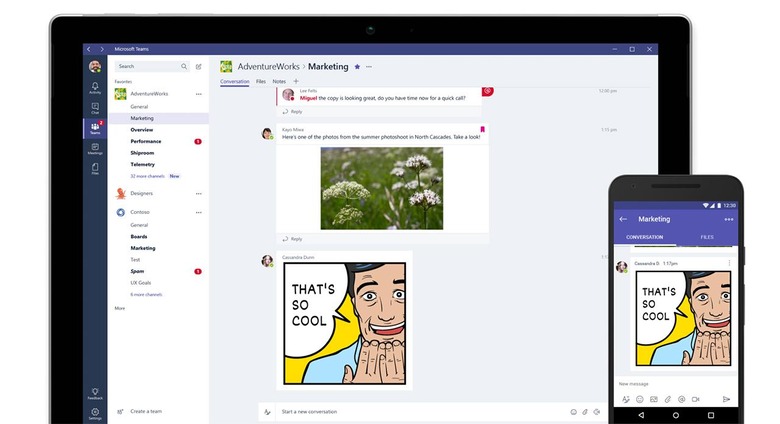The height and width of the screenshot is (424, 780).
Task: Click the Search field in the teams list
Action: [x=148, y=66]
